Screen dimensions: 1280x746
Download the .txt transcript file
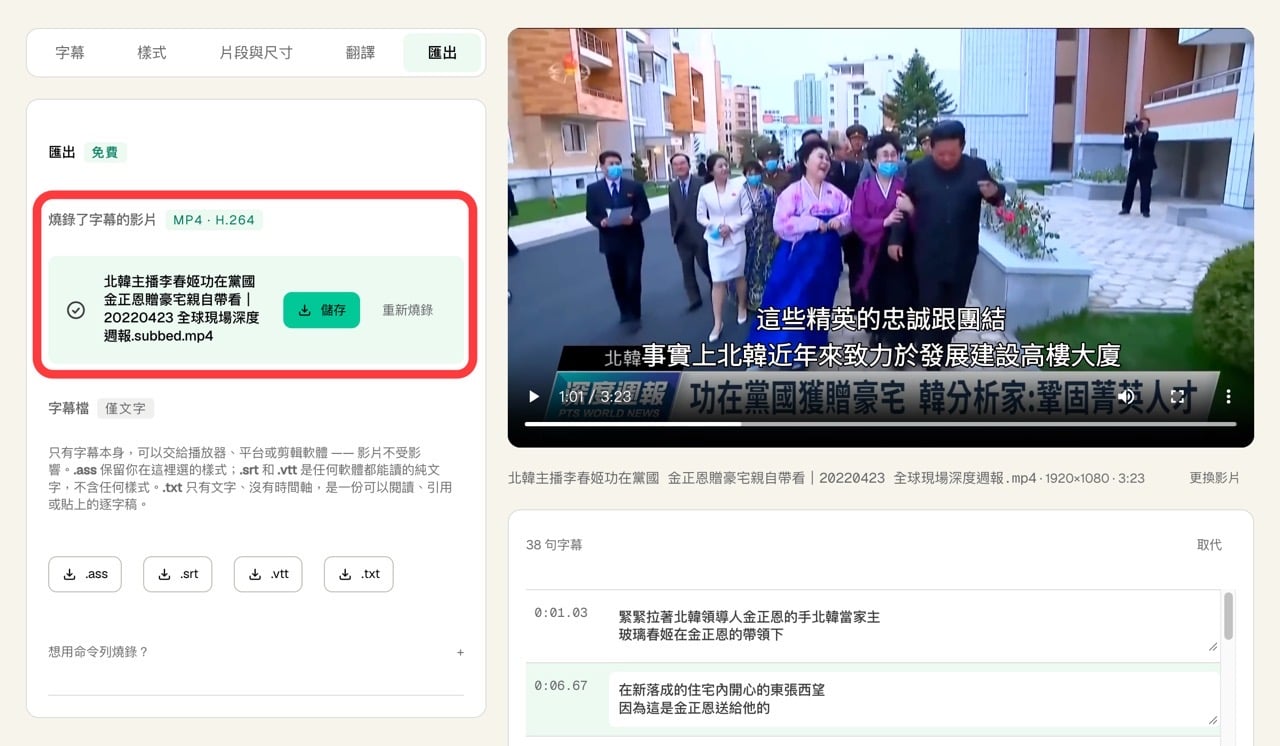click(x=359, y=574)
